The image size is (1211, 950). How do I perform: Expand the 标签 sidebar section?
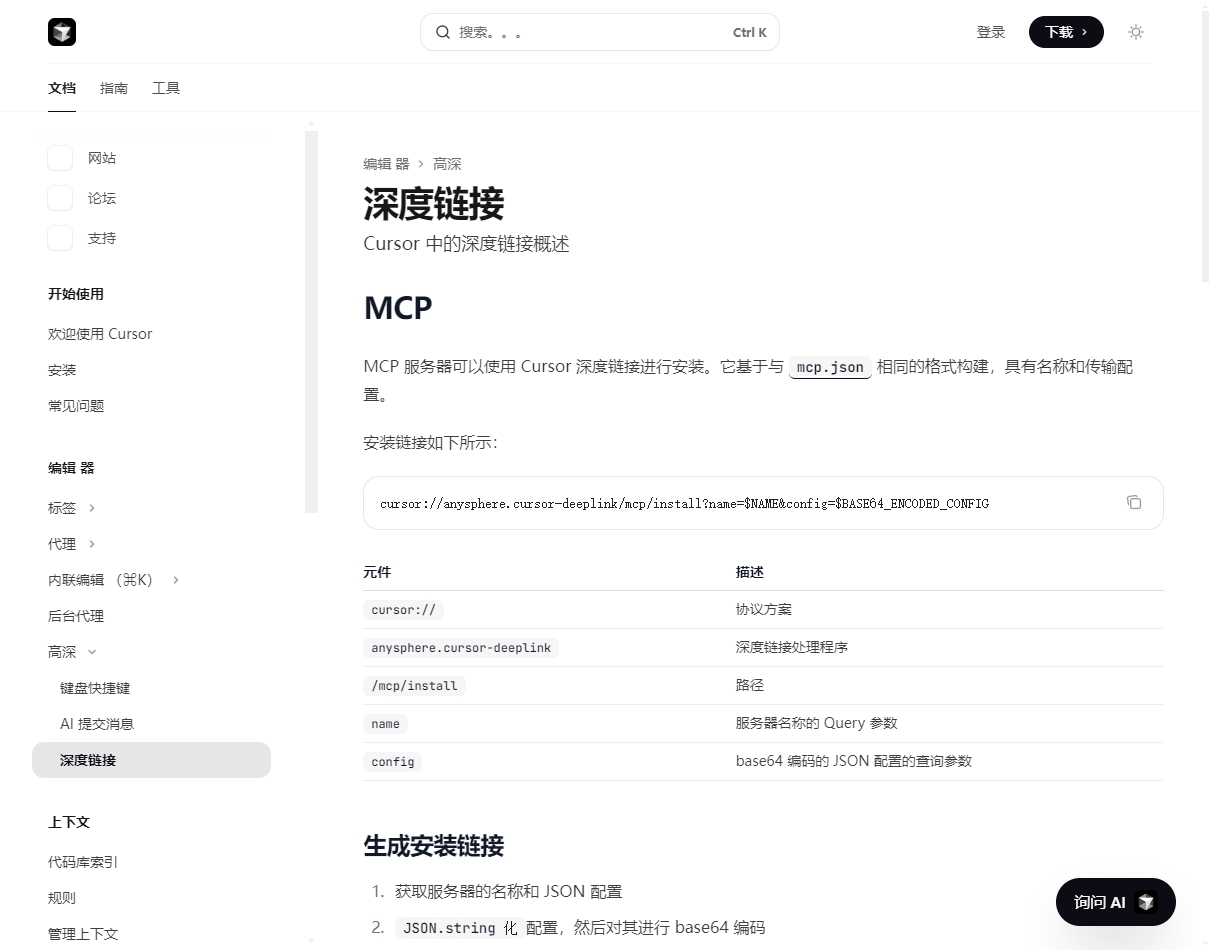tap(92, 508)
